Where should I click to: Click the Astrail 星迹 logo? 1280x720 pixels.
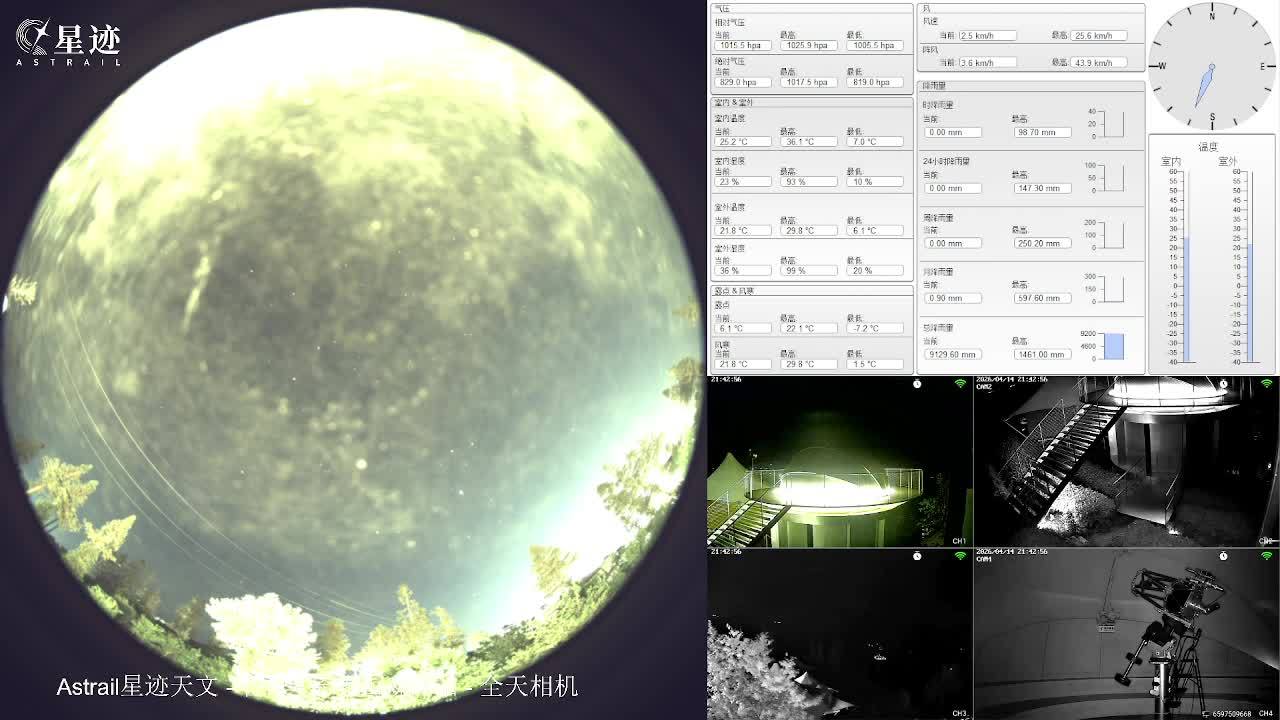click(x=68, y=42)
